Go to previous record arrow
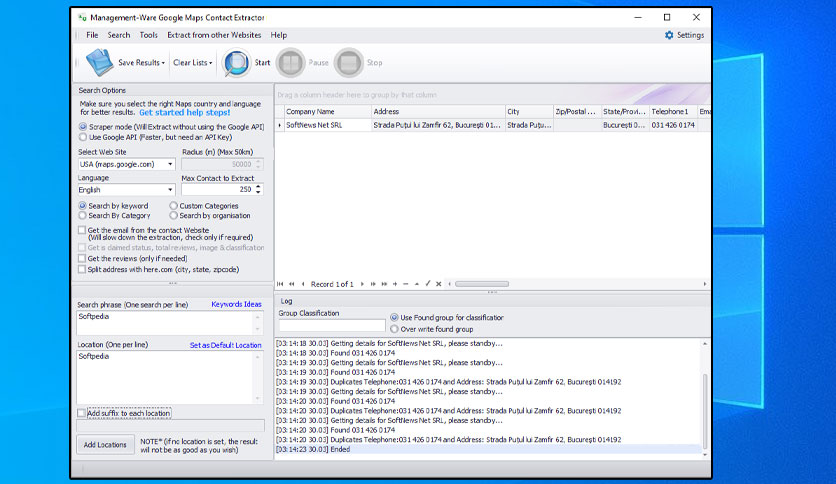Screen dimensions: 836x484 click(303, 284)
